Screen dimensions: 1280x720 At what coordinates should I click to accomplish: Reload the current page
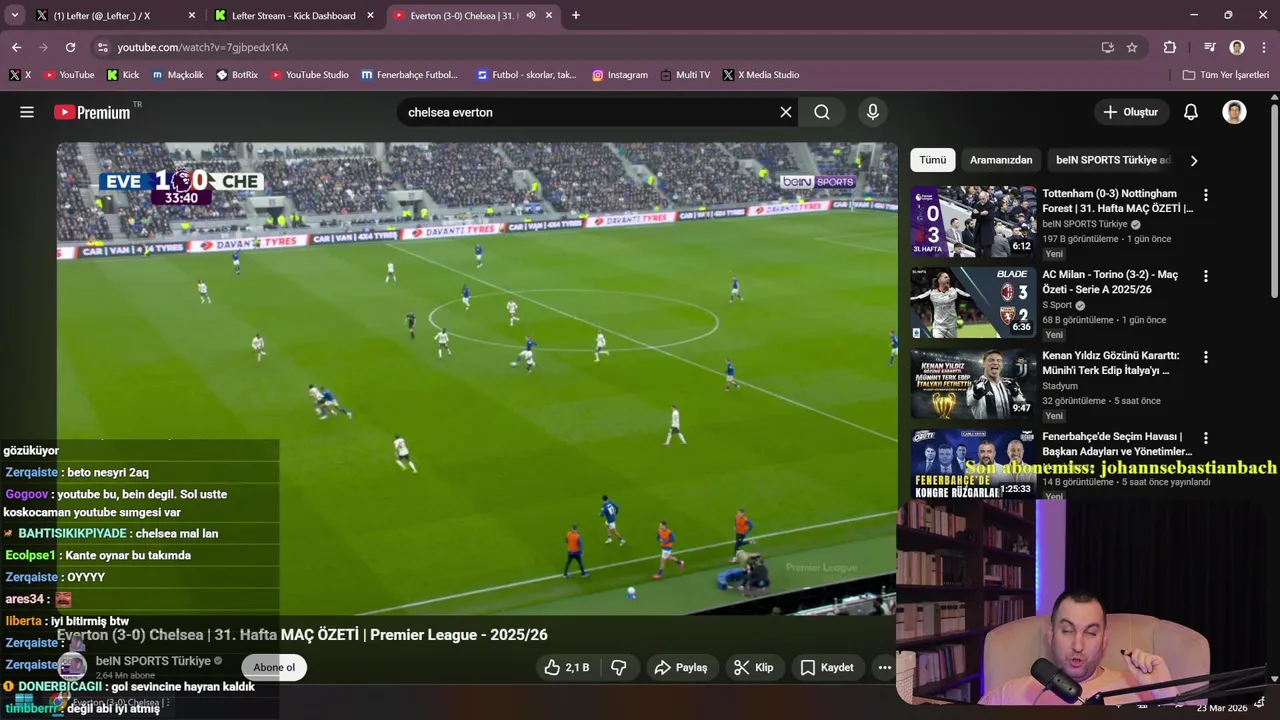pos(70,47)
